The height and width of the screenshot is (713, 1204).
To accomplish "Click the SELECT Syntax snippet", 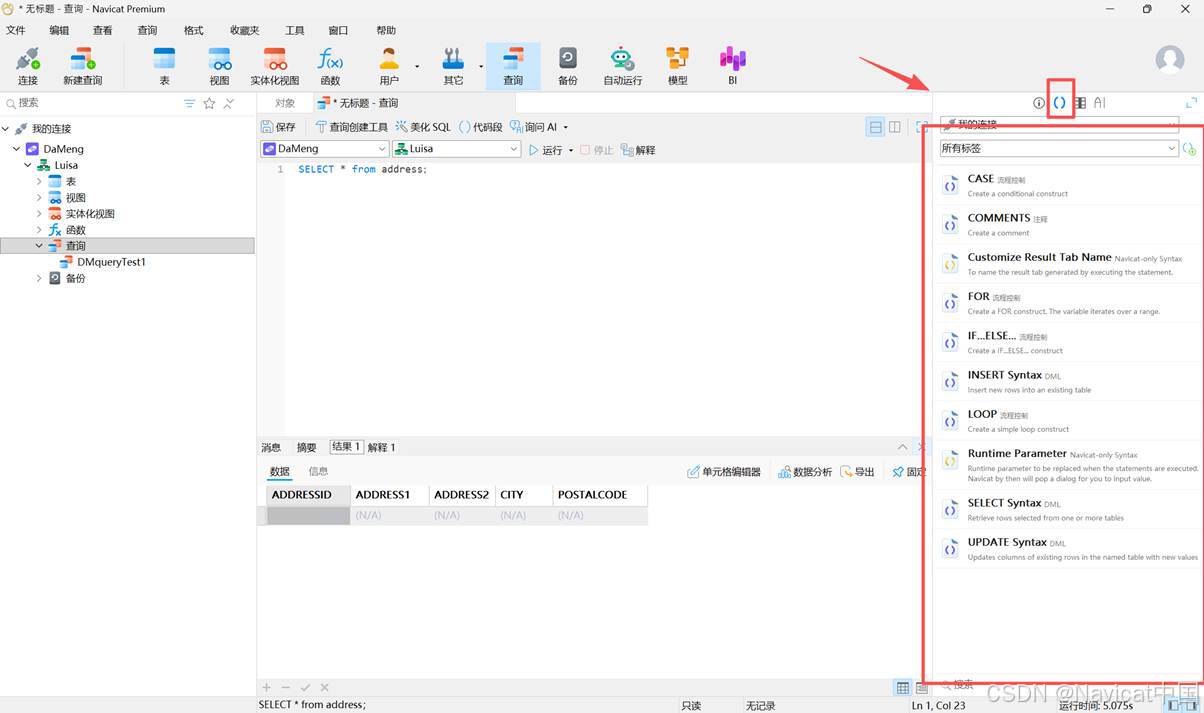I will click(1068, 510).
